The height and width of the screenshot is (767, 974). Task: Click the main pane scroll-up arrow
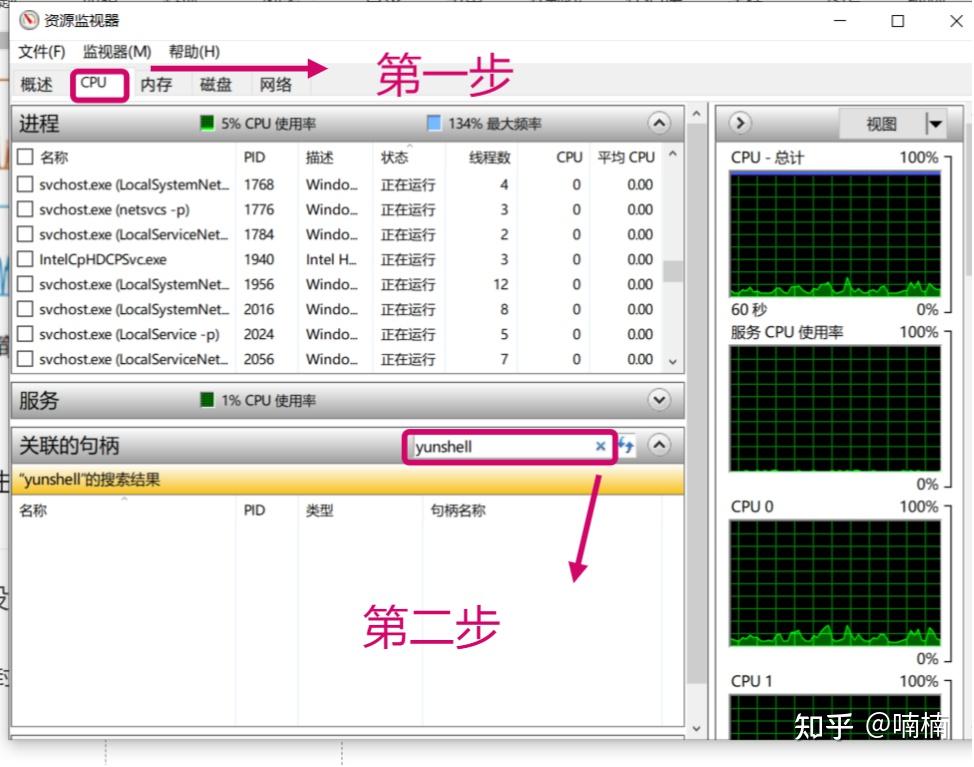pyautogui.click(x=696, y=114)
